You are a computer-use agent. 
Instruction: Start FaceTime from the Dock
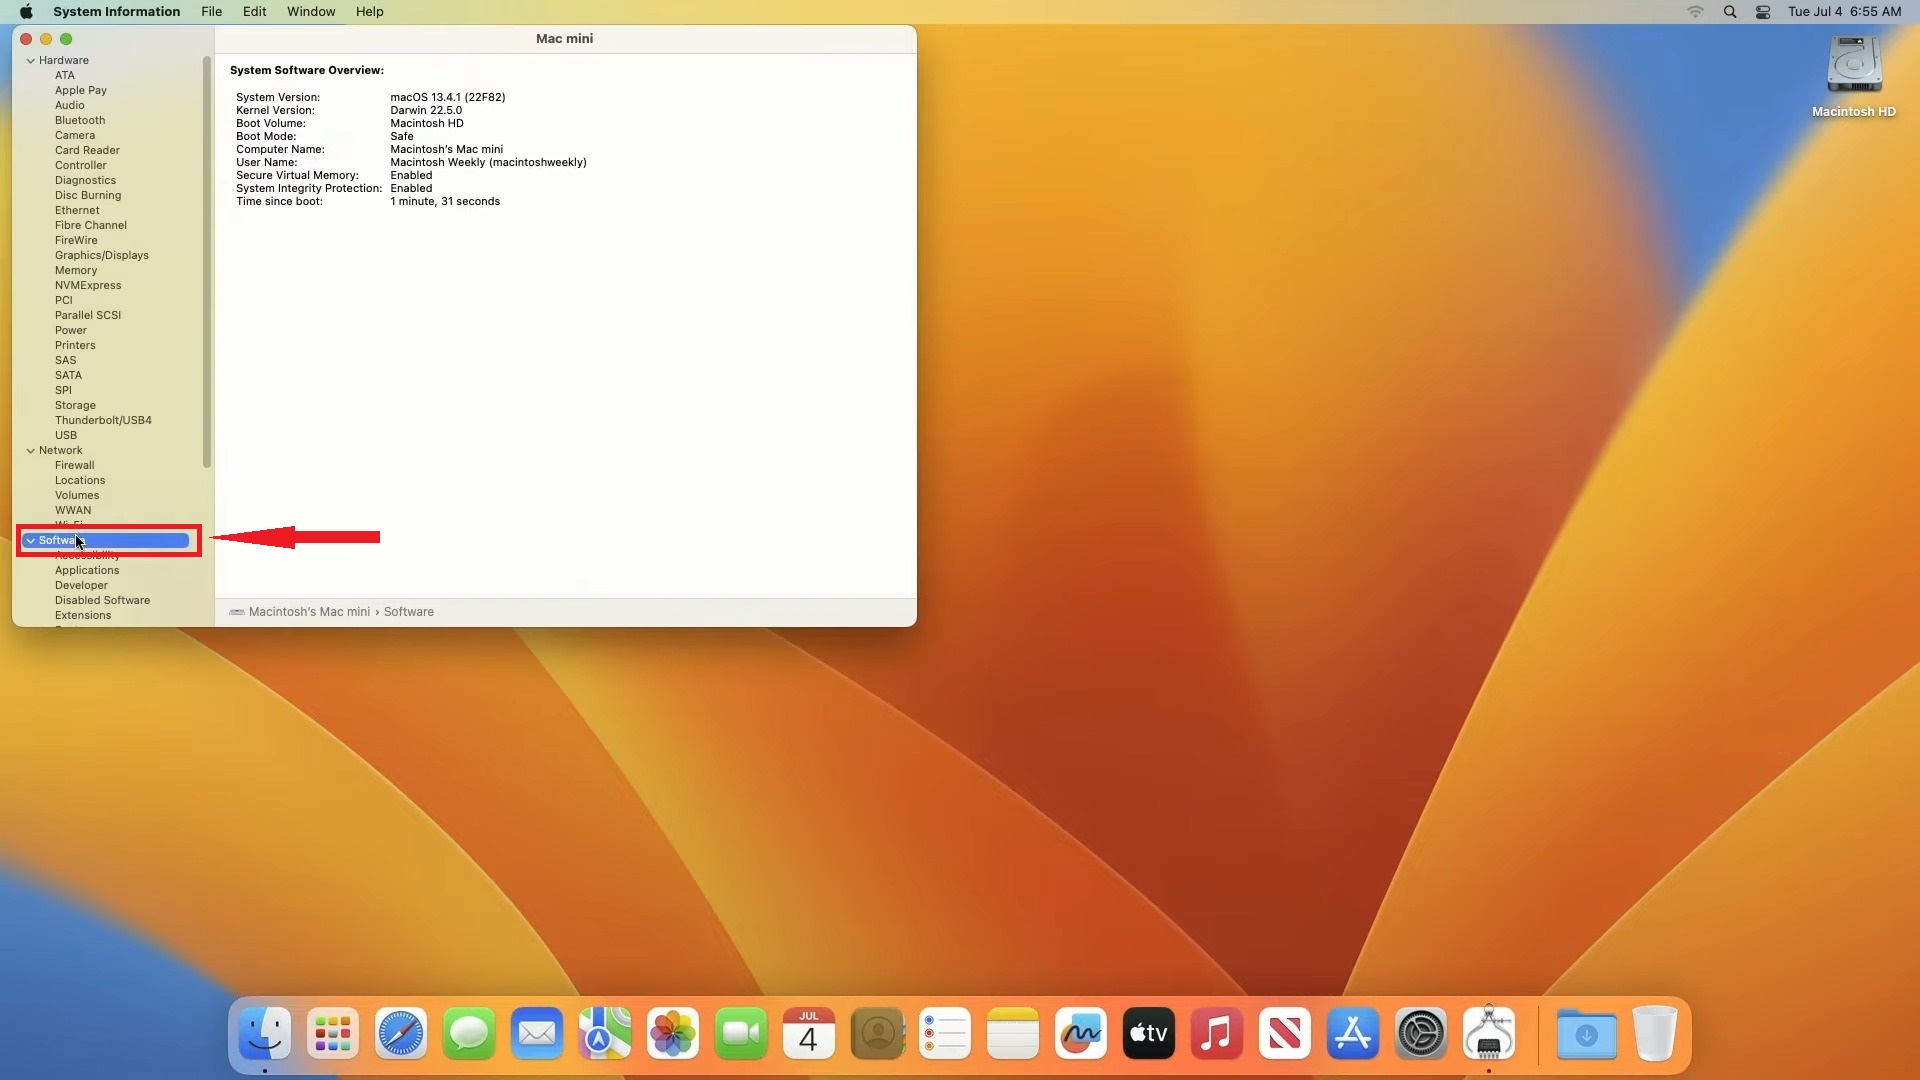pyautogui.click(x=741, y=1033)
